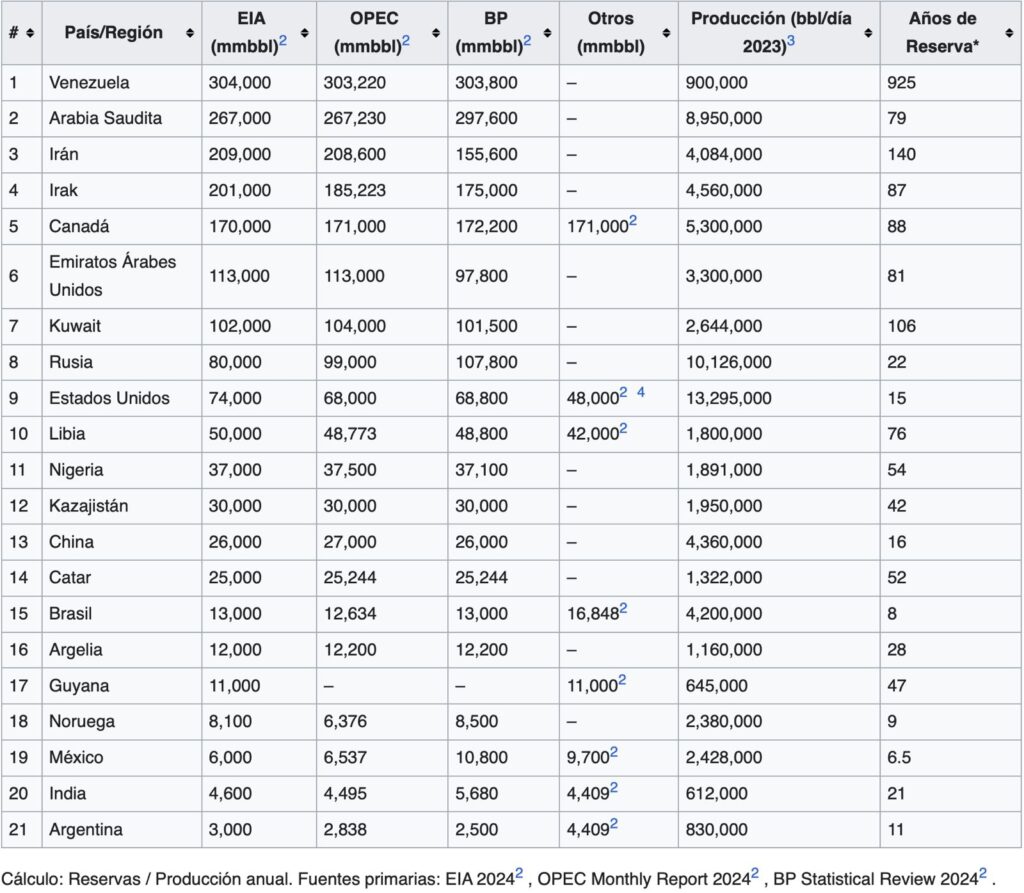The width and height of the screenshot is (1024, 893).
Task: Open footnote 2 in the EIA header
Action: [x=283, y=41]
